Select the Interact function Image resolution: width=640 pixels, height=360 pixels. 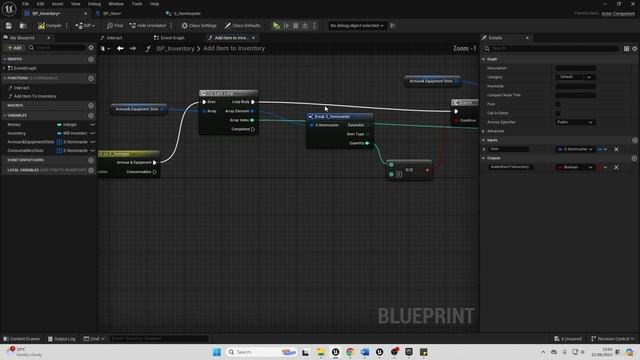click(x=22, y=88)
